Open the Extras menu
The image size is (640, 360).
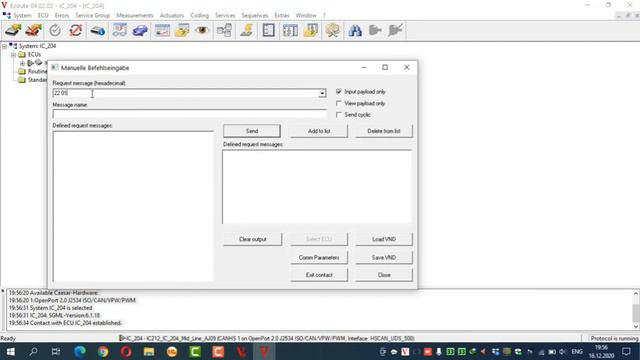pos(282,16)
